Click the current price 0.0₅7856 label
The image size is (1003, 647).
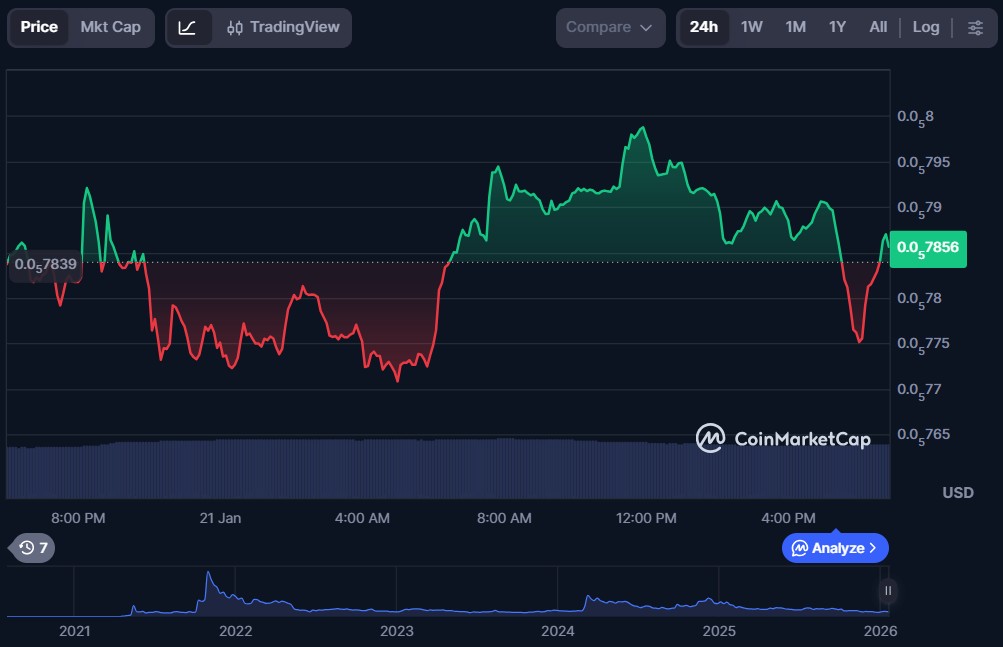point(928,247)
